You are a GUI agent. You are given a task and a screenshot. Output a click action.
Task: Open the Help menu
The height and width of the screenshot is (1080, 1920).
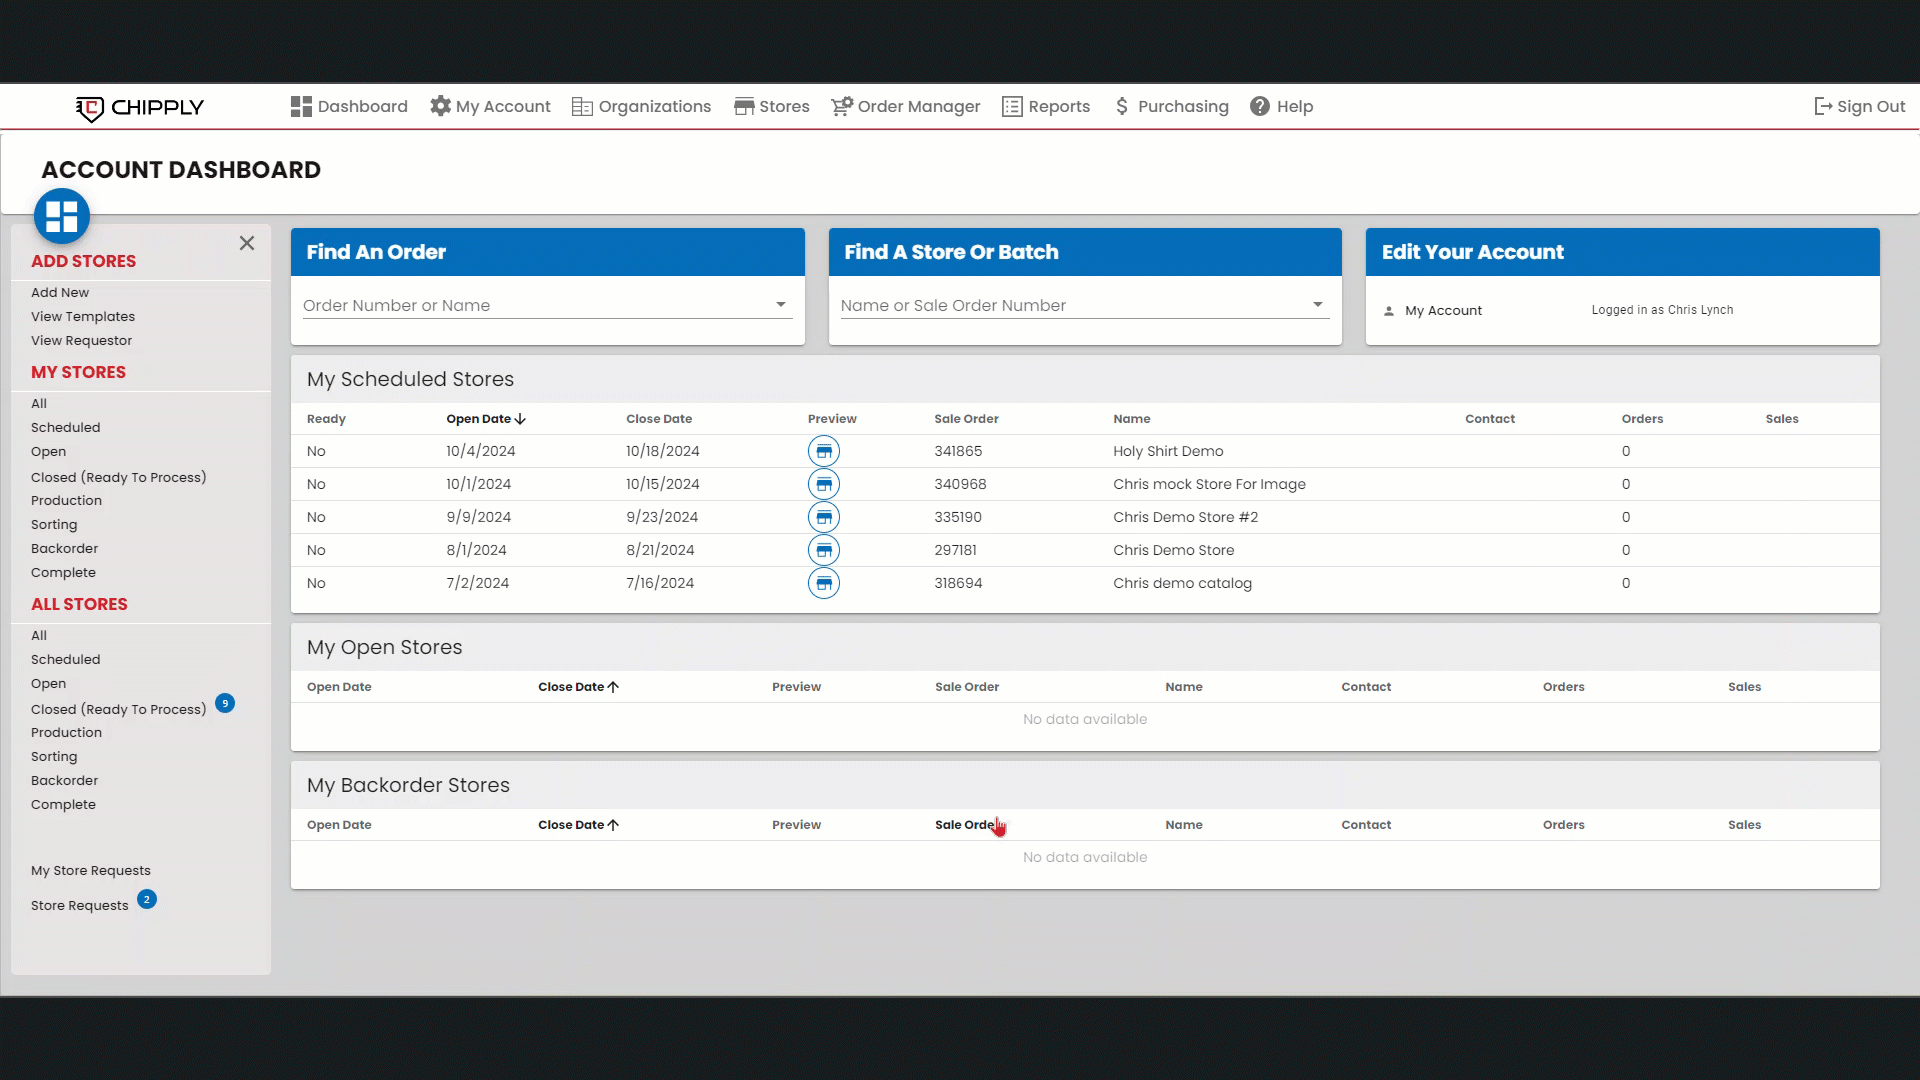[x=1281, y=107]
